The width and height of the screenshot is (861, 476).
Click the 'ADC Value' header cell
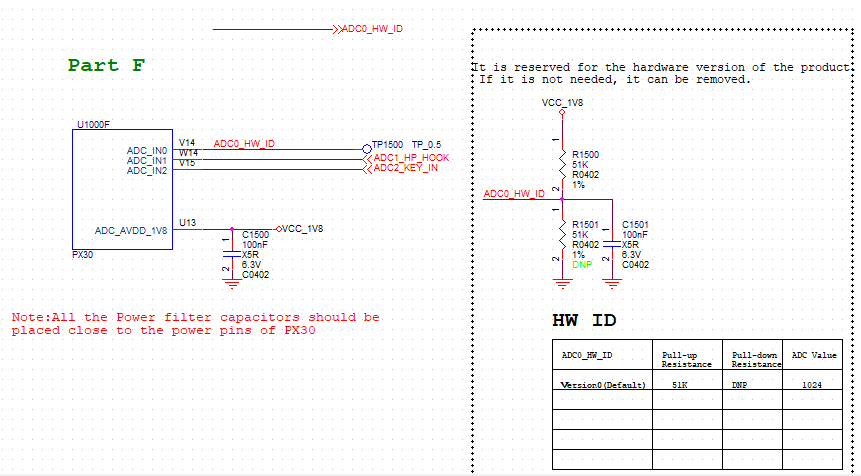click(813, 357)
